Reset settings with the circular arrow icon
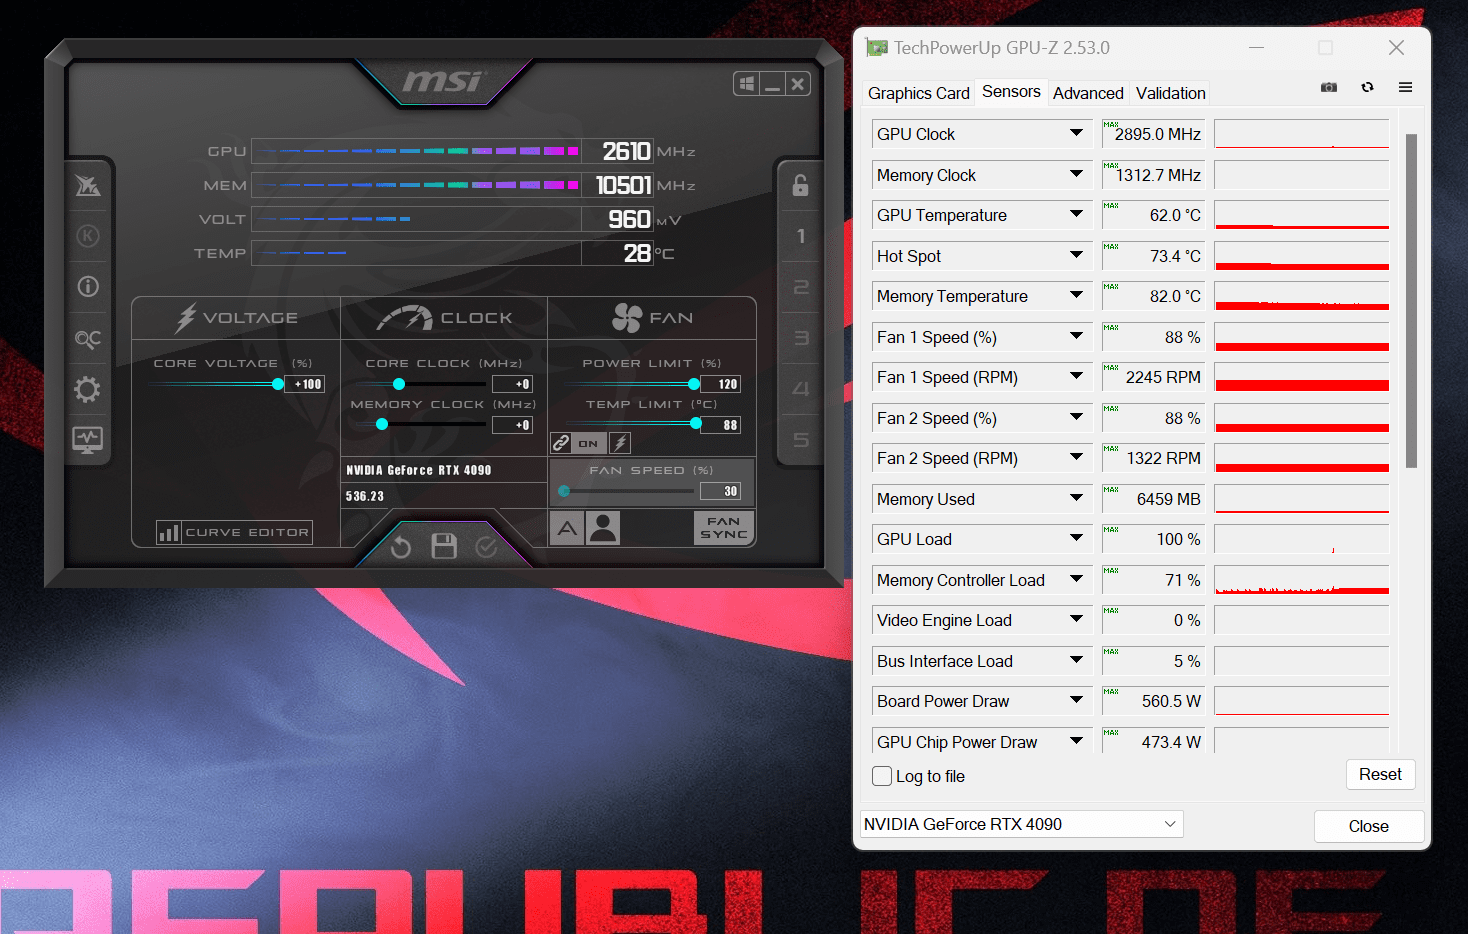Screen dimensions: 1468x934 point(401,546)
